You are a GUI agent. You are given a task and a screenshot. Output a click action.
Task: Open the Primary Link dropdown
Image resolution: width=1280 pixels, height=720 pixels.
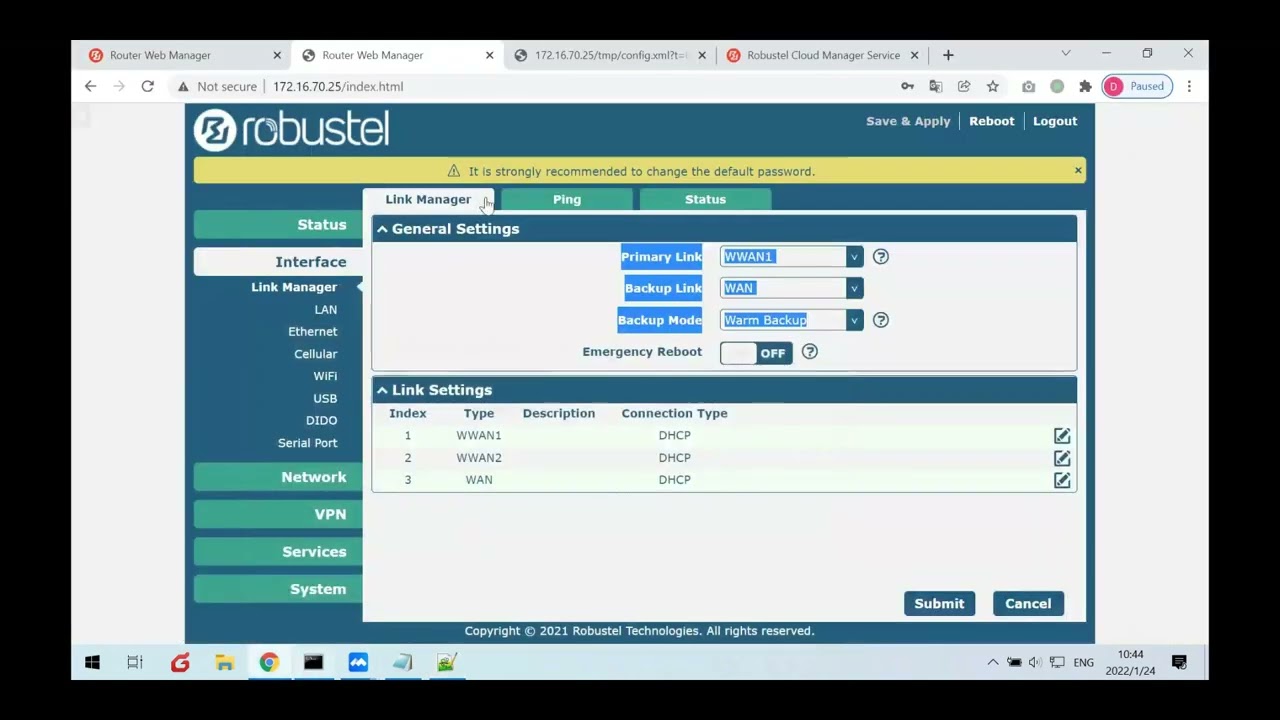click(x=853, y=256)
